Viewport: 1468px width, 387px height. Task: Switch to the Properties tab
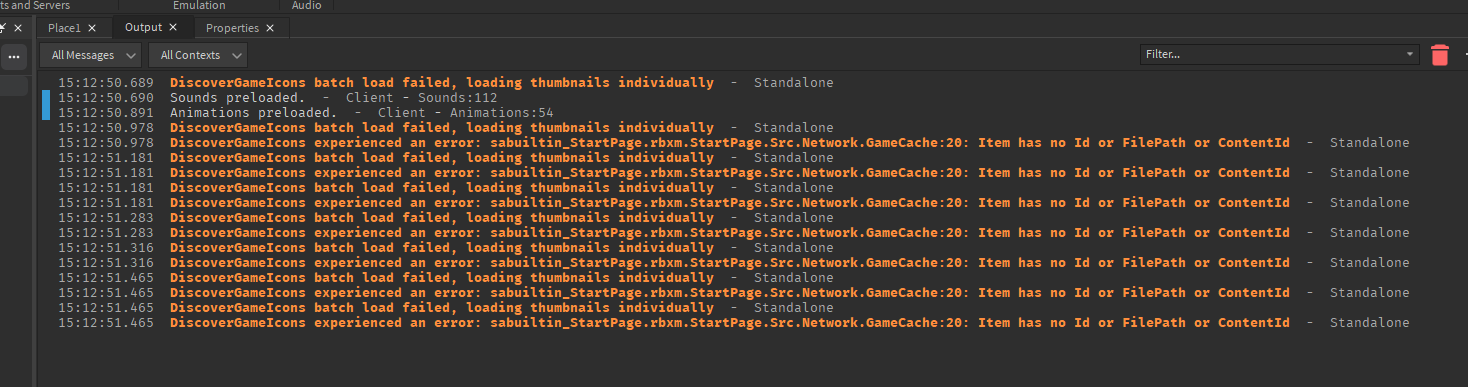[x=232, y=28]
